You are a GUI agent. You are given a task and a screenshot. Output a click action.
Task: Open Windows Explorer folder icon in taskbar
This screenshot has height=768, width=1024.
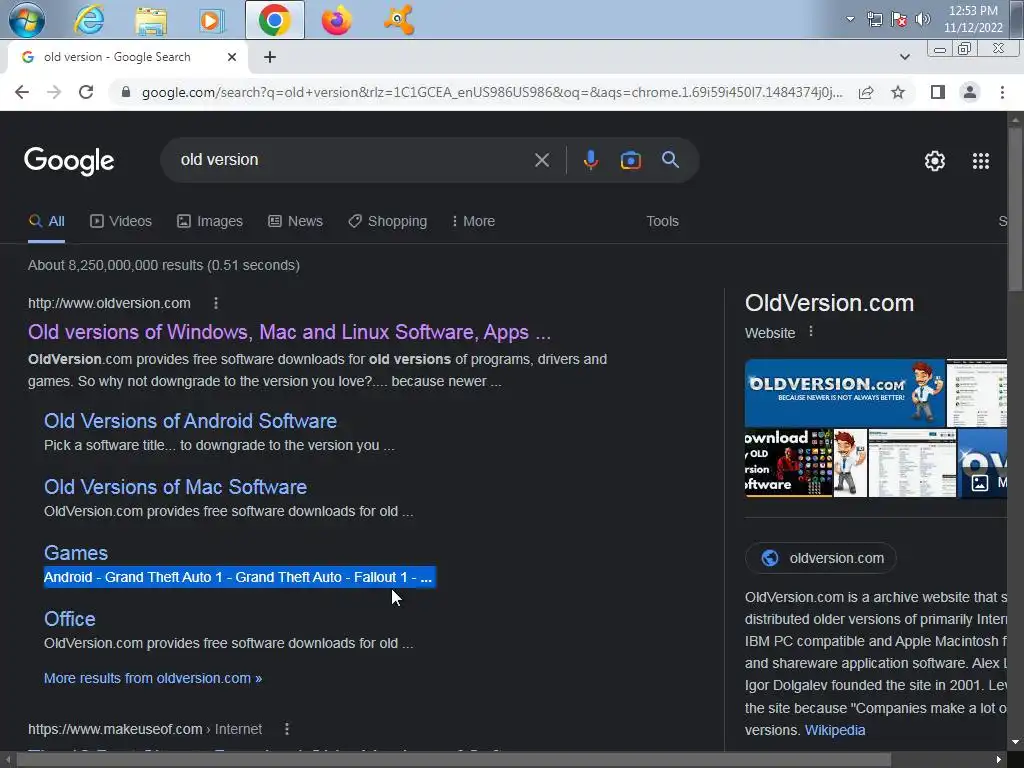151,20
